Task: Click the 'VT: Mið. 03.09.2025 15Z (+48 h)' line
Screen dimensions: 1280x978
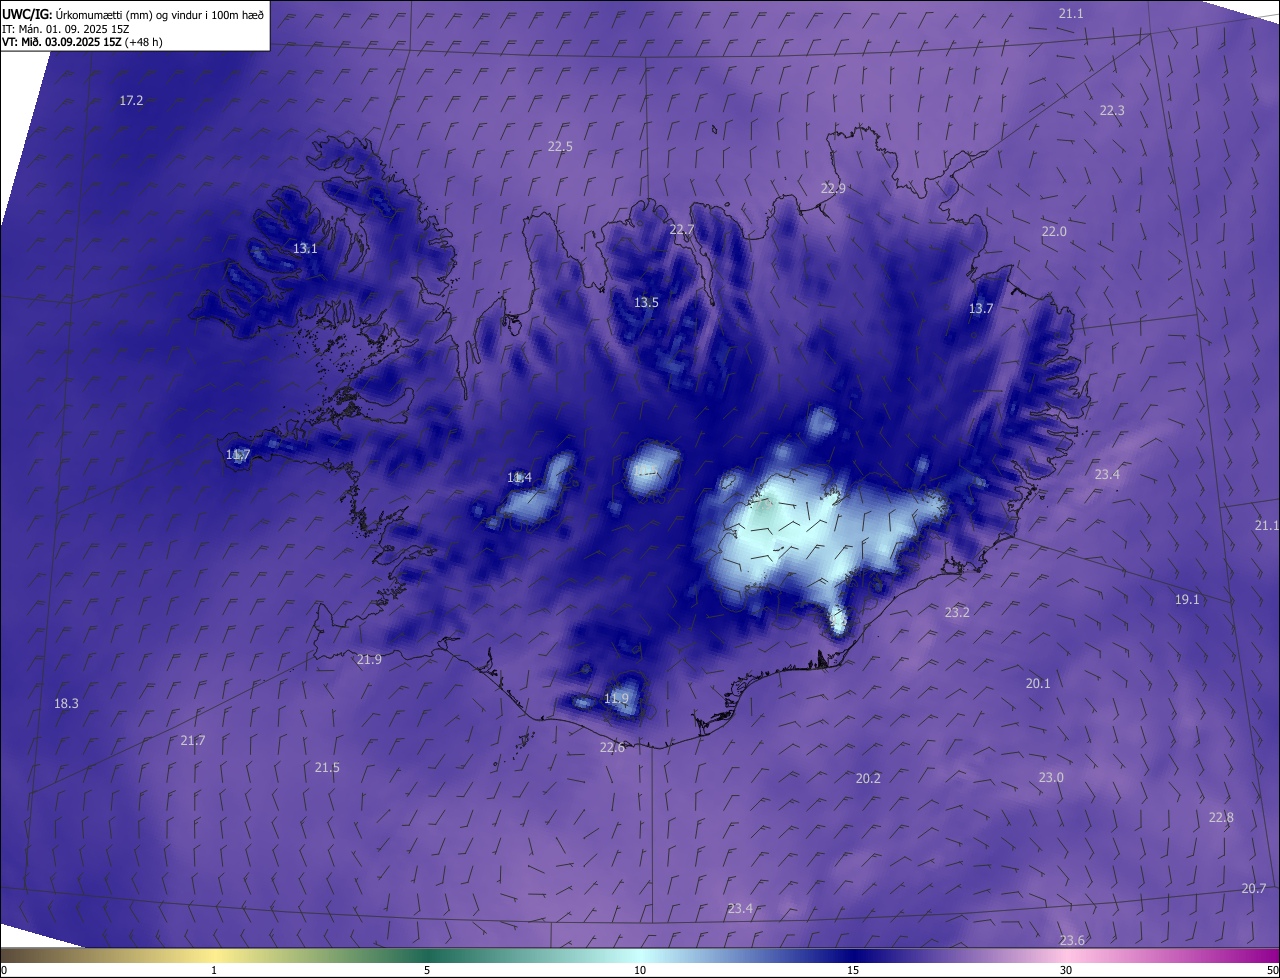Action: [x=82, y=42]
